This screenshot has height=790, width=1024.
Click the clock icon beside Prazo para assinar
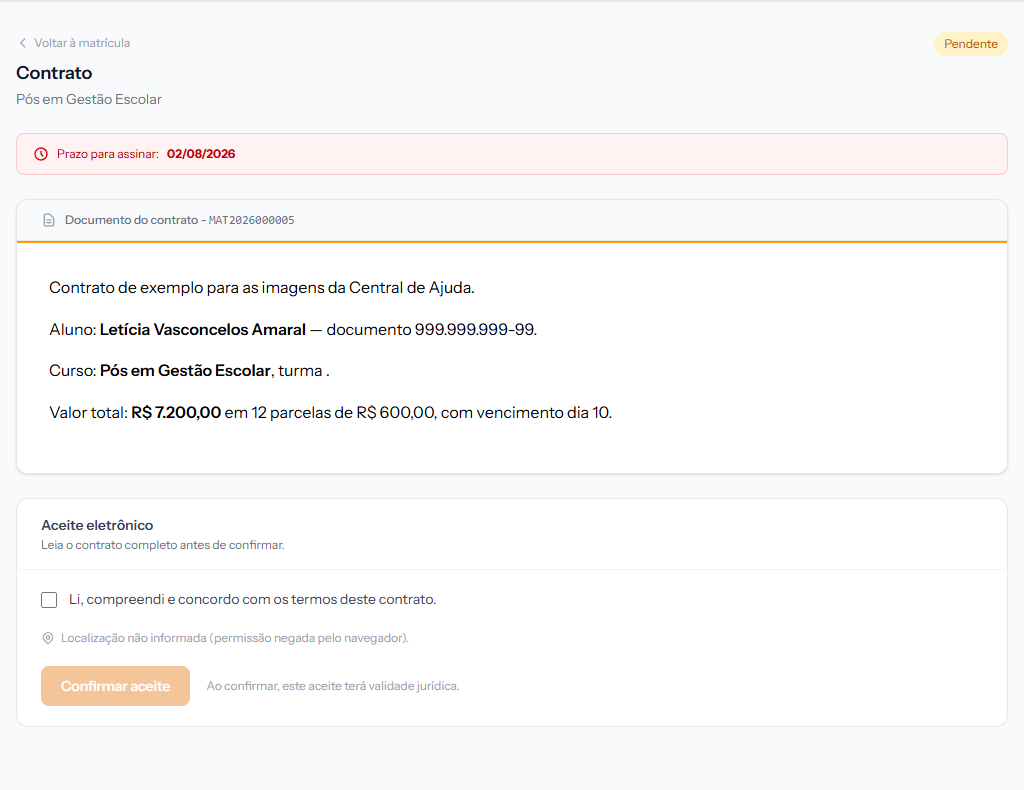pyautogui.click(x=41, y=154)
